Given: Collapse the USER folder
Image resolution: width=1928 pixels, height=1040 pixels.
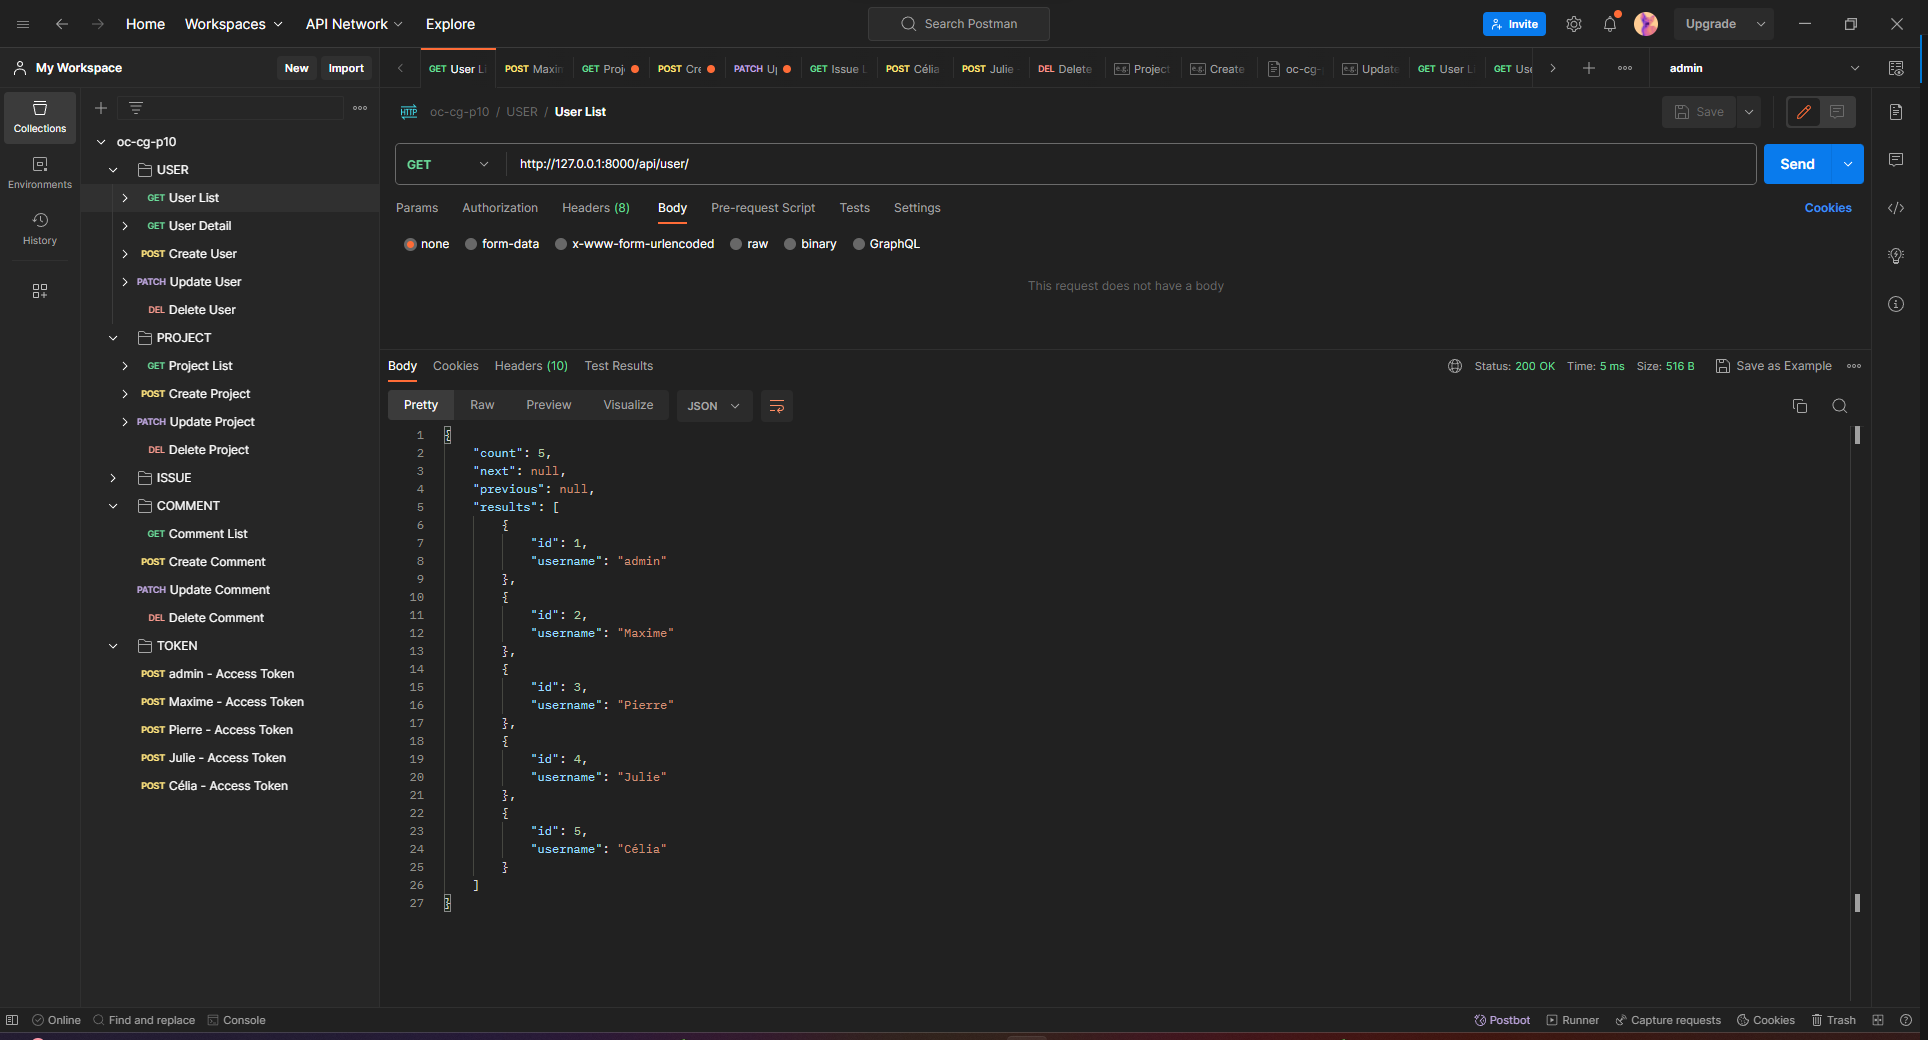Looking at the screenshot, I should tap(113, 170).
